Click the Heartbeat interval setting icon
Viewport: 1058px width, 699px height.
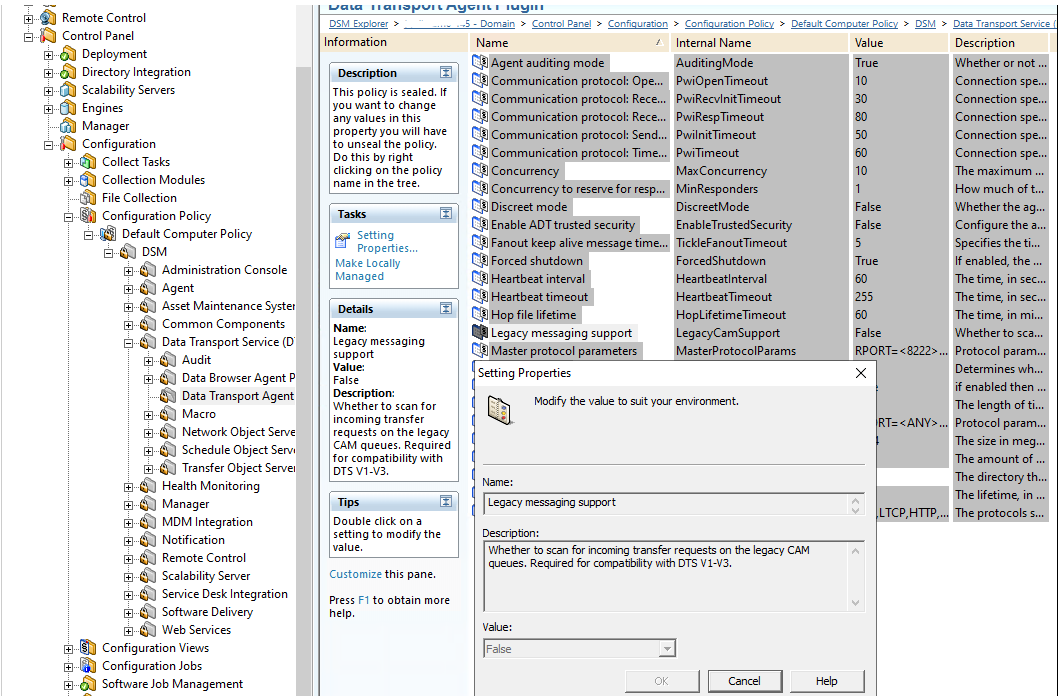coord(479,279)
